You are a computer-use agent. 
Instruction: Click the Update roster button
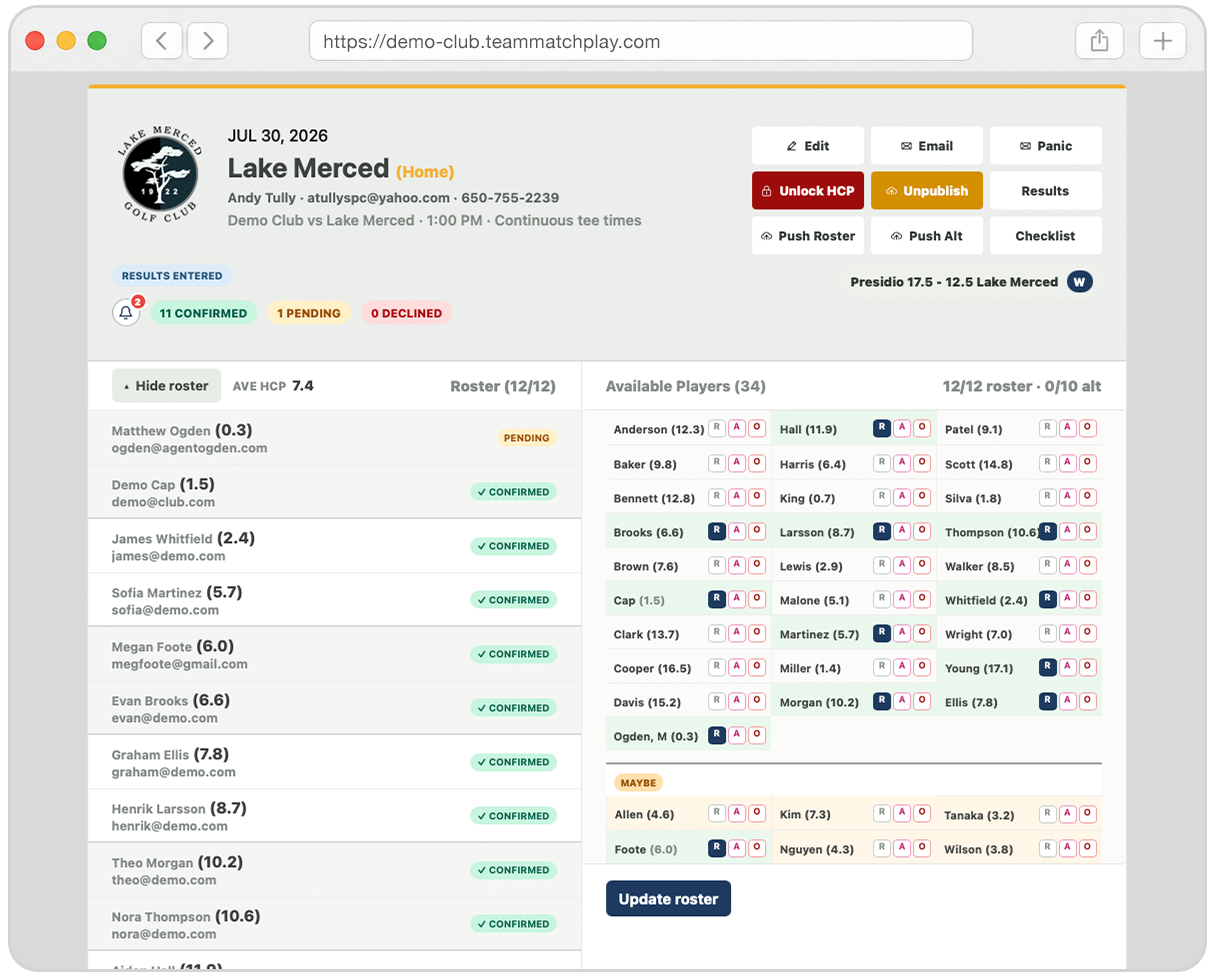click(668, 899)
